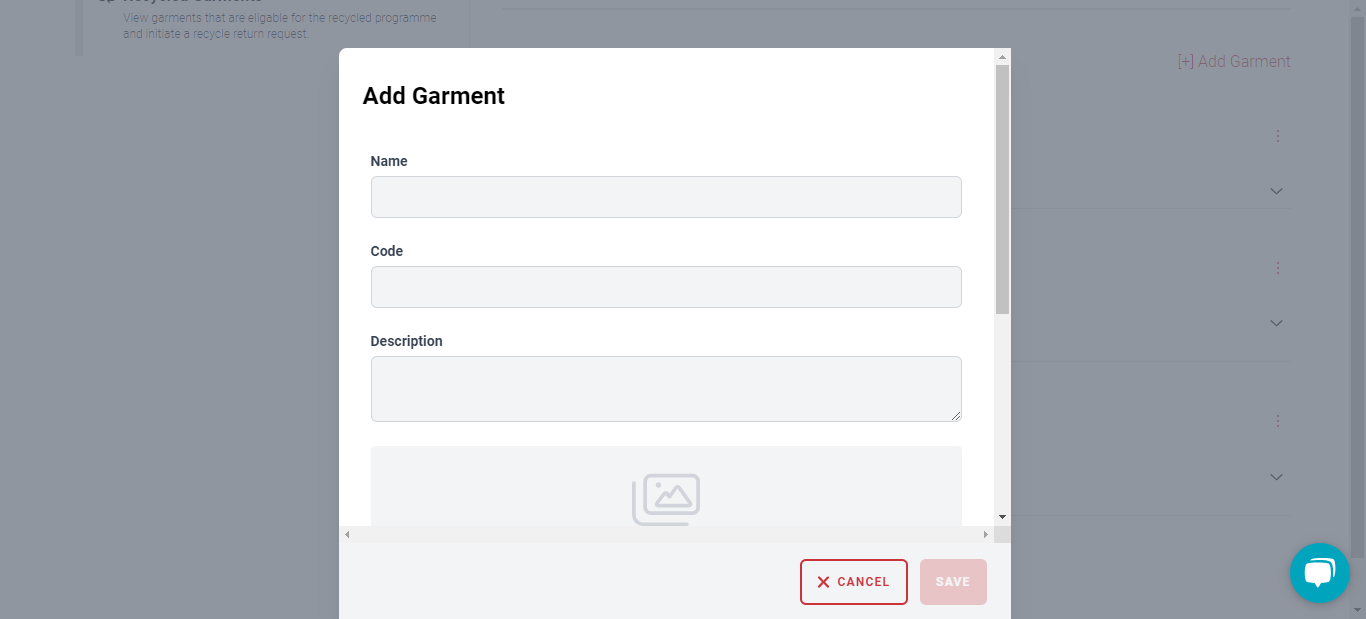1366x619 pixels.
Task: Expand the bottom garment row chevron
Action: coord(1276,477)
